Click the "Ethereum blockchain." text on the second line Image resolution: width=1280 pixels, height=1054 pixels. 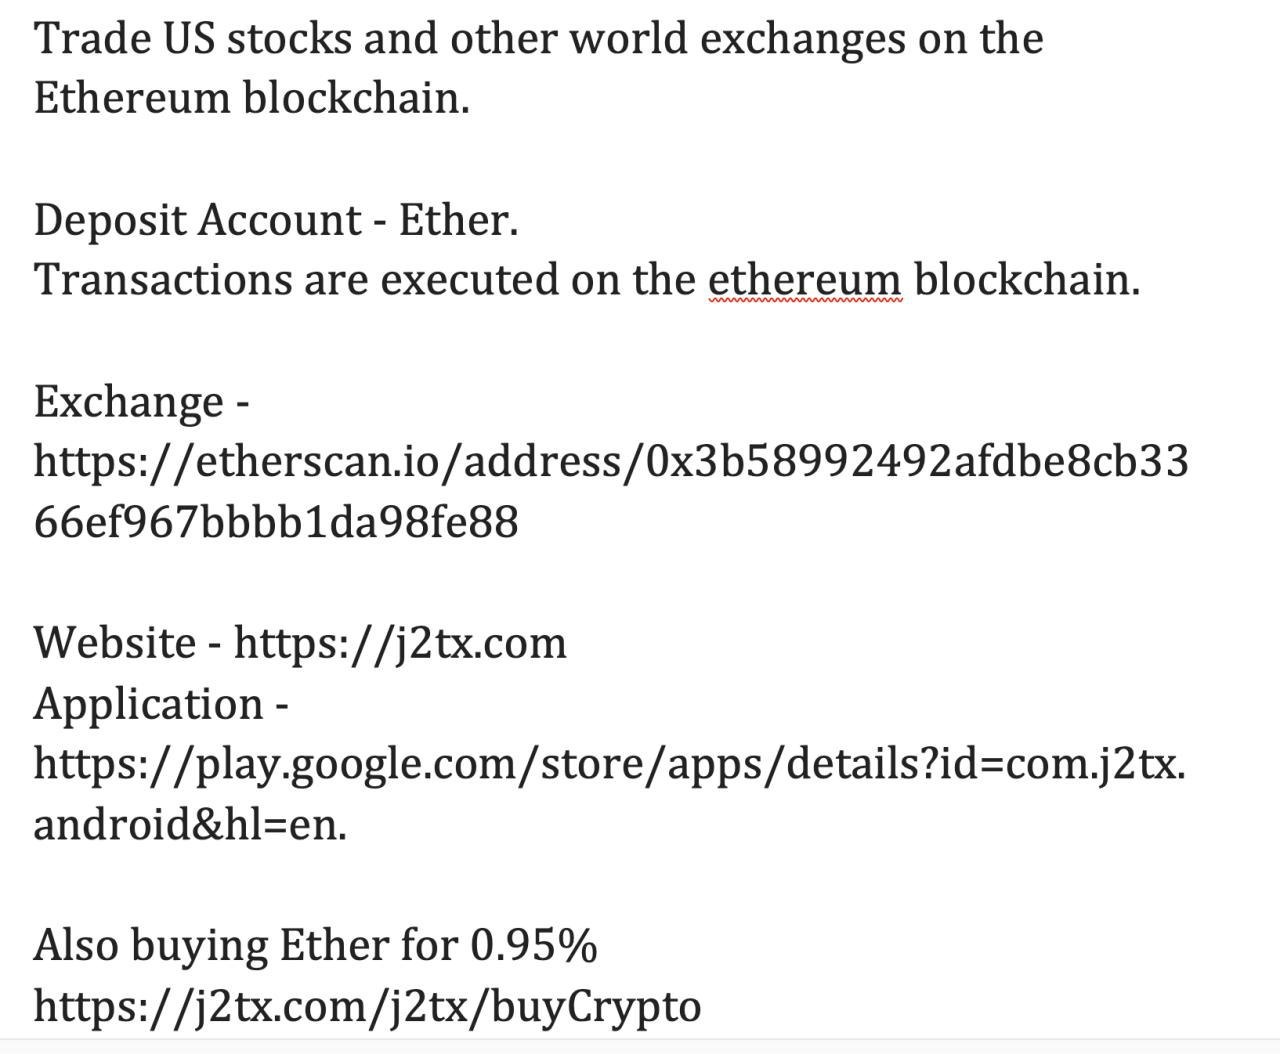tap(251, 99)
